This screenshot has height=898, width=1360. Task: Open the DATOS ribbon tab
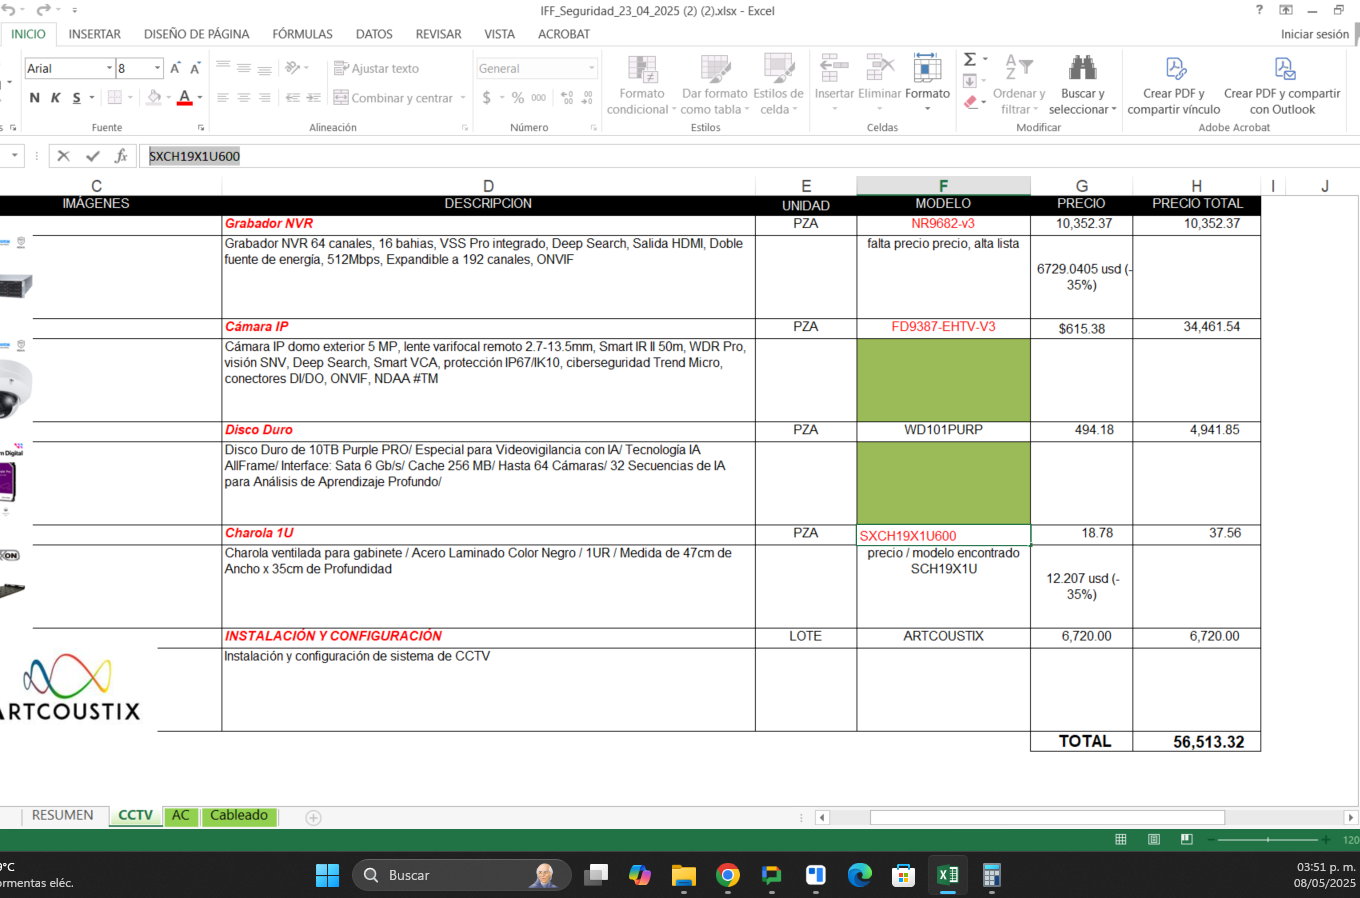tap(374, 34)
